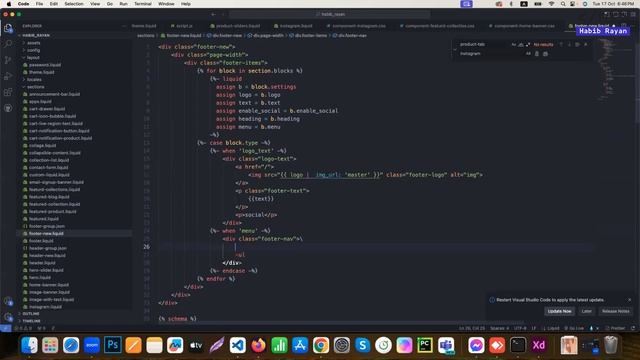Open the Extensions view
Image resolution: width=640 pixels, height=360 pixels.
(8, 92)
